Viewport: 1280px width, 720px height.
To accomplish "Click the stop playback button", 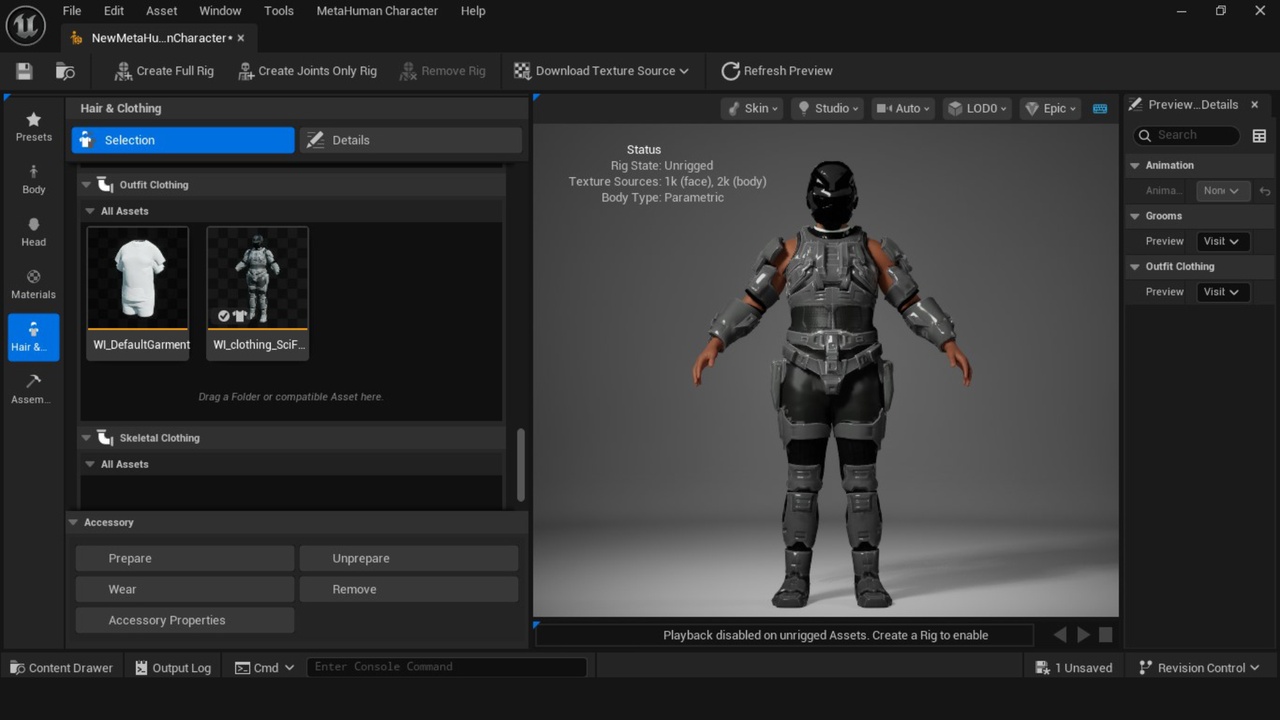I will click(1106, 635).
